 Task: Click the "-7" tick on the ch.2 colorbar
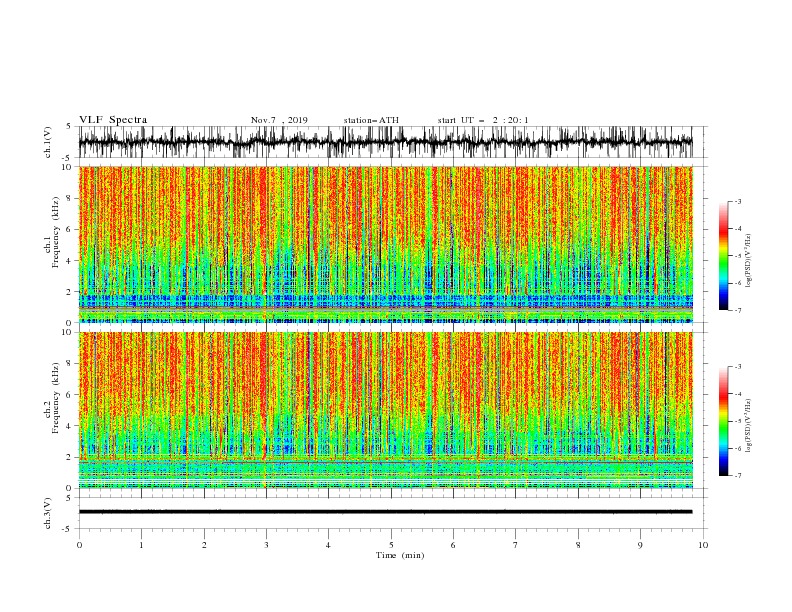coord(737,476)
